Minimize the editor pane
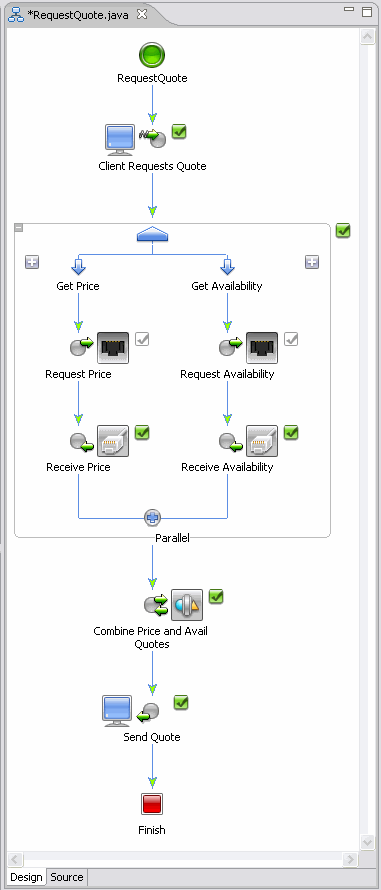Viewport: 381px width, 890px height. point(350,10)
